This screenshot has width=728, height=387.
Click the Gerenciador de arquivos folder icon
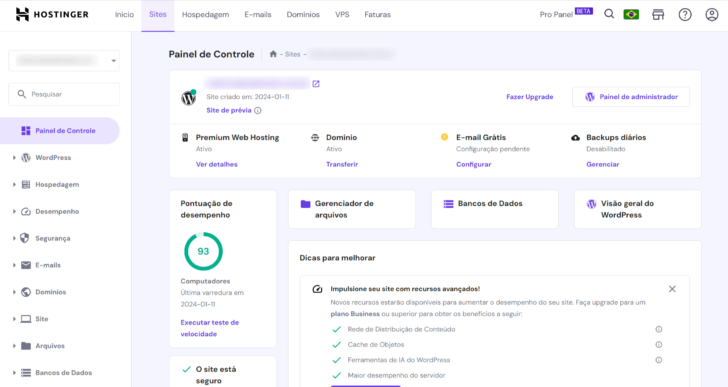pos(305,204)
